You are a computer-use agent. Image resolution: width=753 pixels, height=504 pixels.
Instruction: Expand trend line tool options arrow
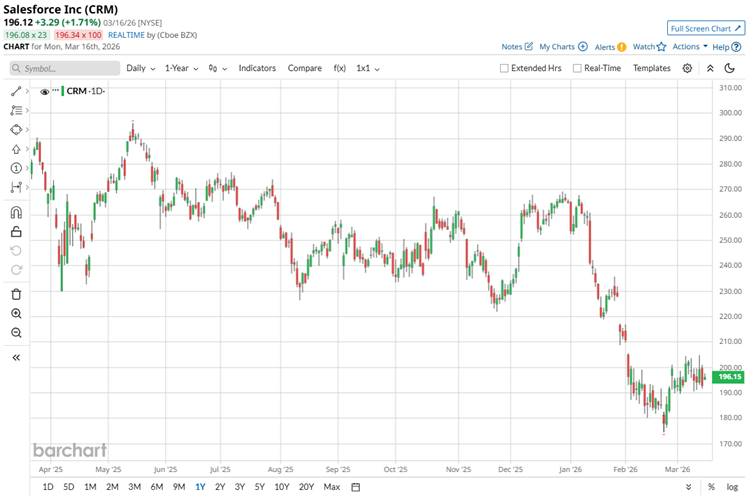27,91
